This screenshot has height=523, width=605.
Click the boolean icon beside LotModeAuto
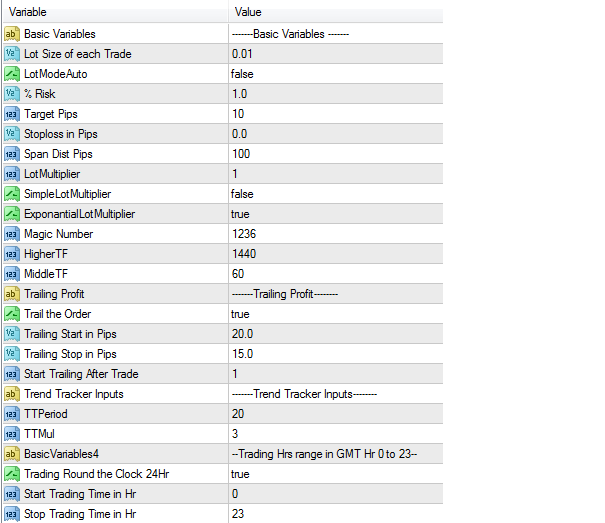click(x=11, y=74)
